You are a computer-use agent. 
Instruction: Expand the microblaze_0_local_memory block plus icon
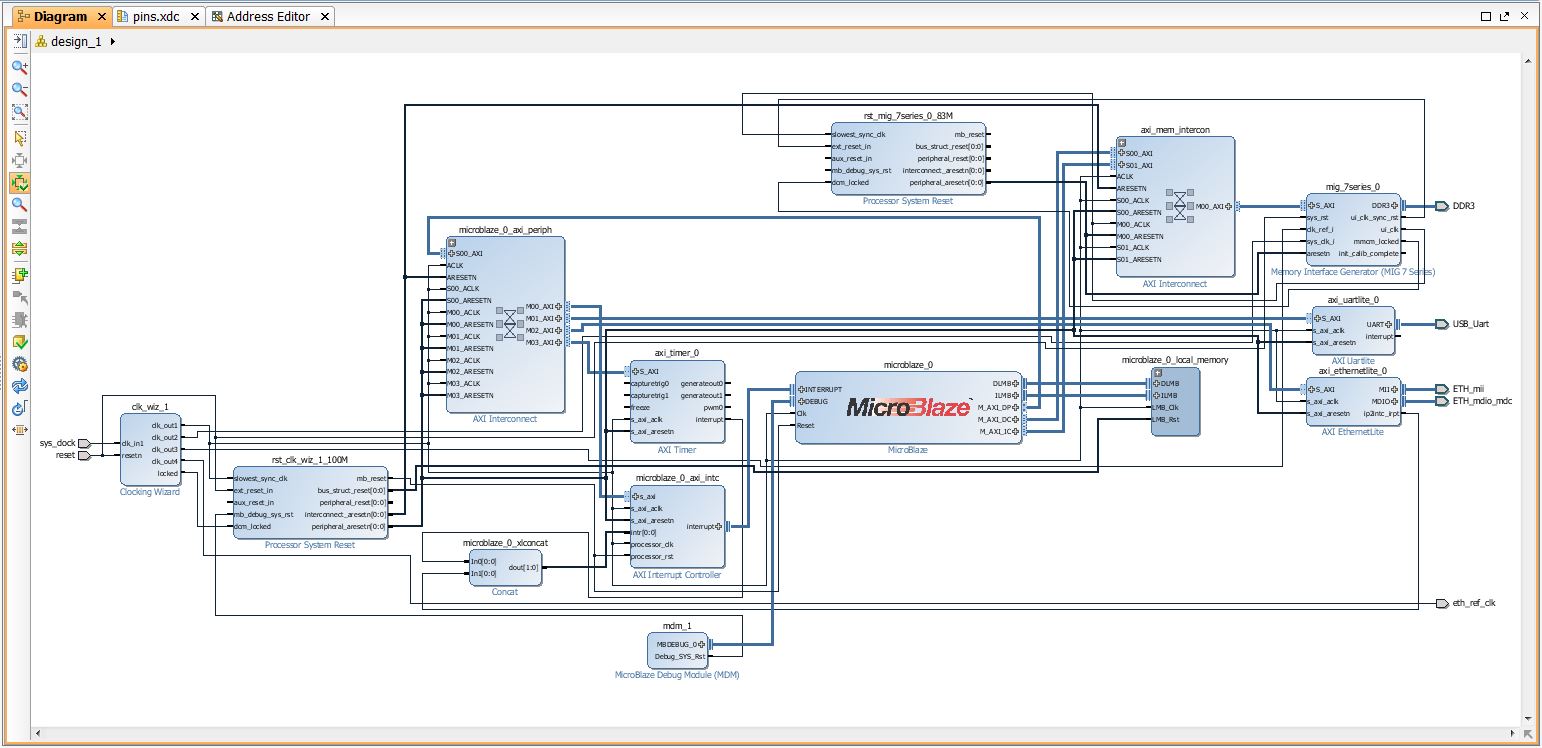click(1156, 372)
